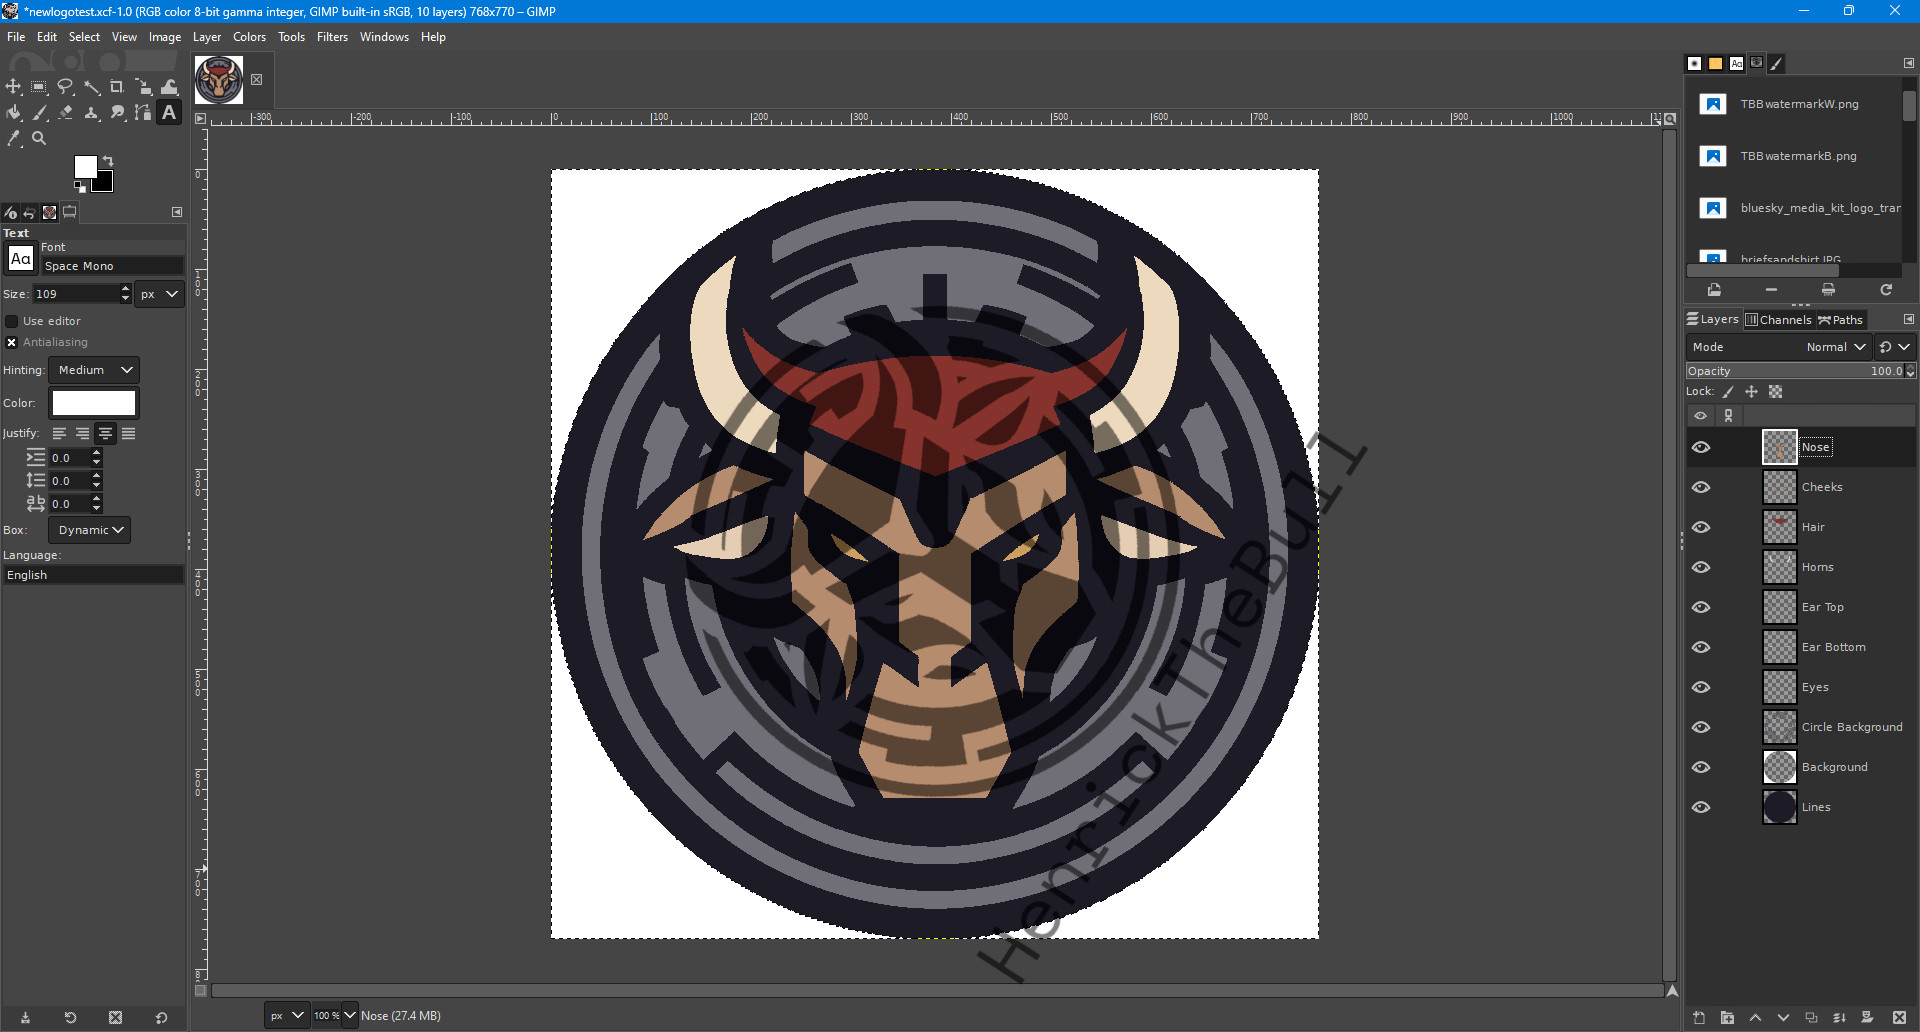Click the foreground color white swatch
1920x1032 pixels.
[x=84, y=165]
